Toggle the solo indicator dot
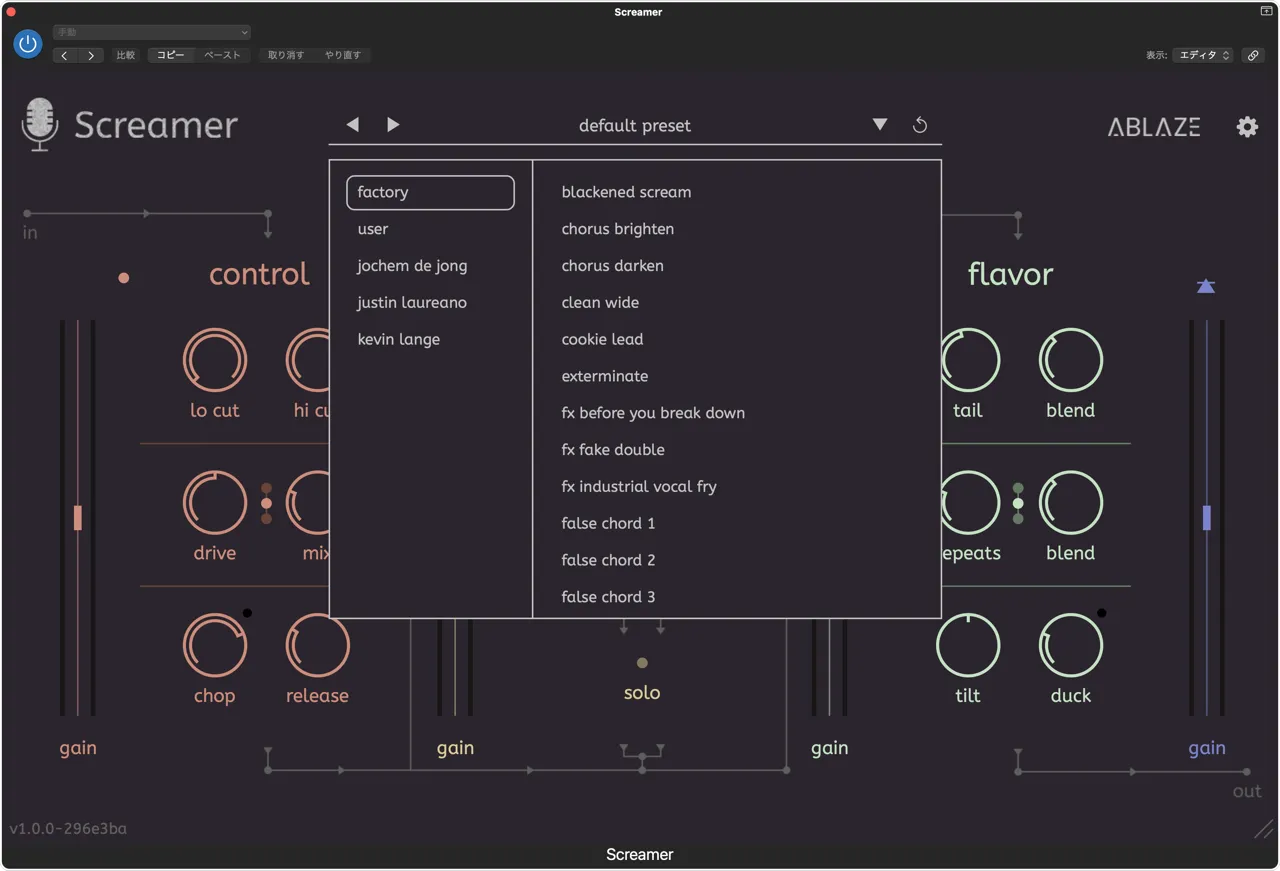 (642, 663)
